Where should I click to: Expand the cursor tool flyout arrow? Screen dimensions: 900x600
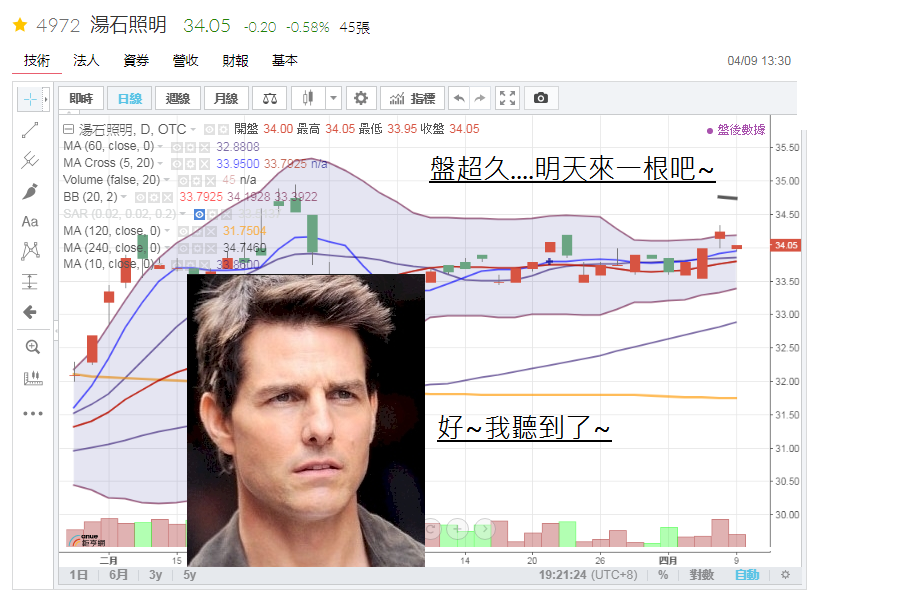(x=46, y=99)
